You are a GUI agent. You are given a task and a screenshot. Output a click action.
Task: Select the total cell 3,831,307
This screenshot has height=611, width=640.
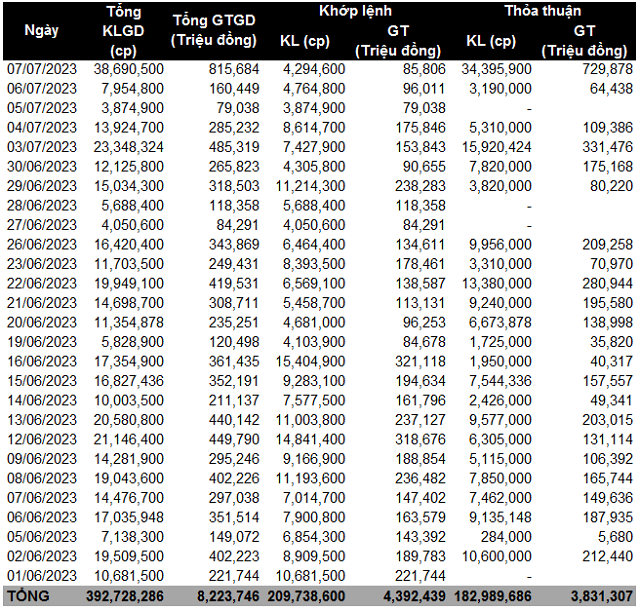(x=598, y=598)
